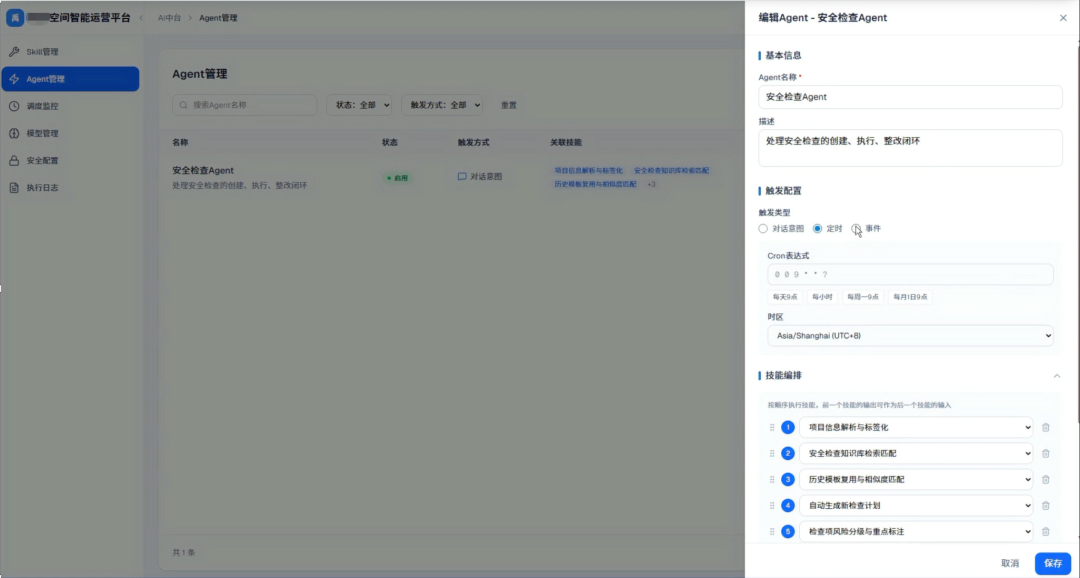Screen dimensions: 1080x578
Task: Close the 编辑Agent panel
Action: pyautogui.click(x=1063, y=18)
